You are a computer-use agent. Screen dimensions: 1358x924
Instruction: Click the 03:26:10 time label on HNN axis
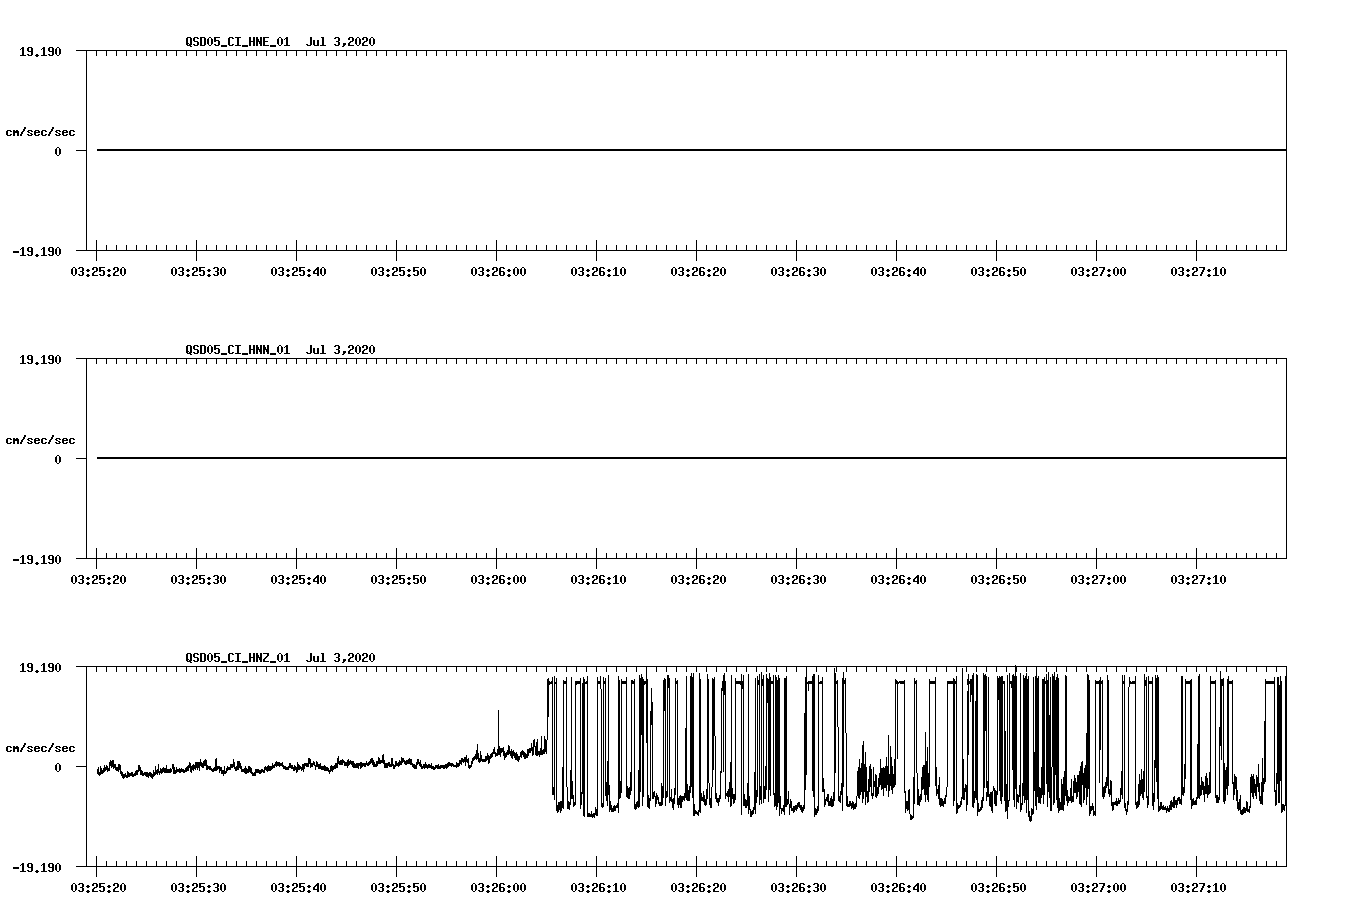coord(597,580)
